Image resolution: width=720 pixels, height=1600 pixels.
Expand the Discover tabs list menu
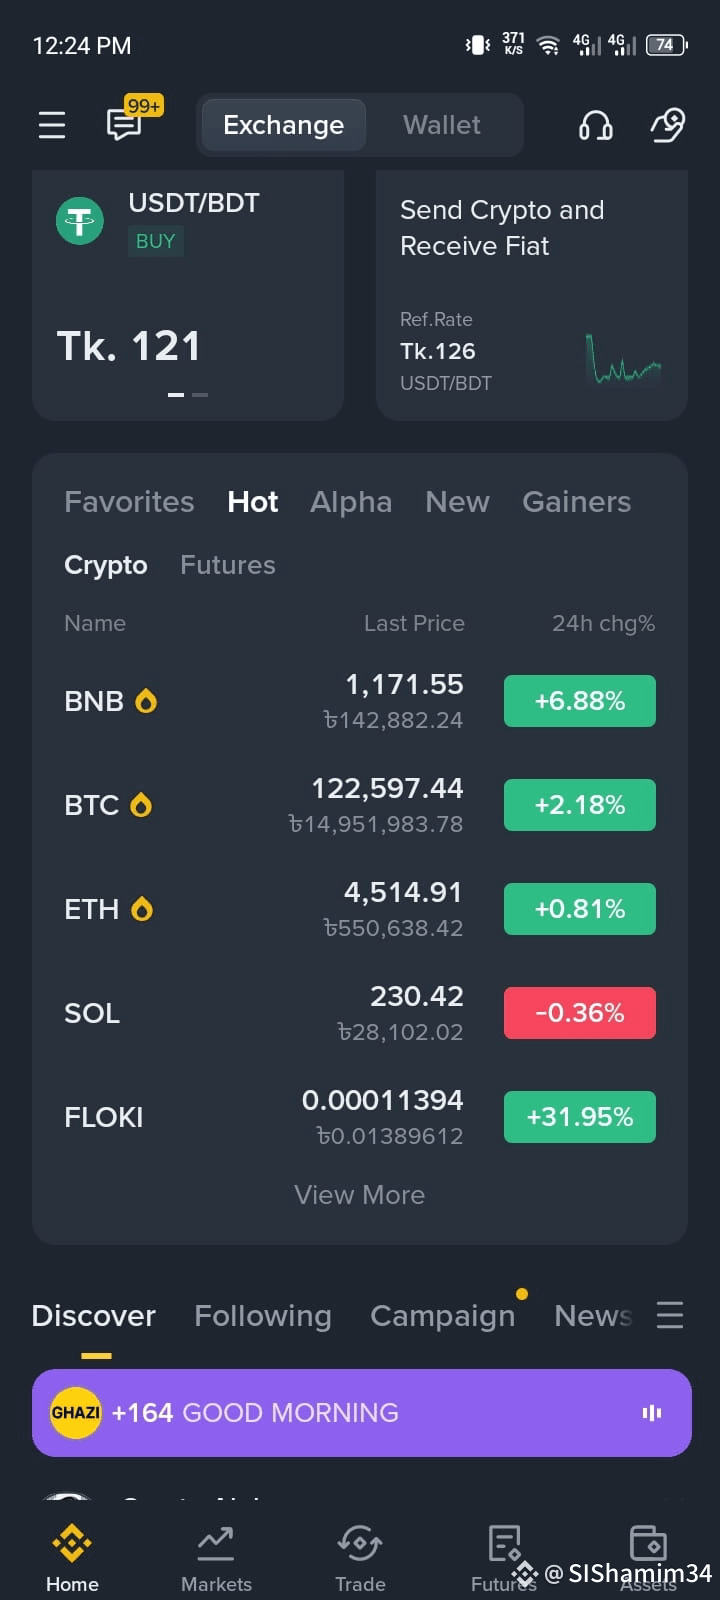[x=669, y=1315]
